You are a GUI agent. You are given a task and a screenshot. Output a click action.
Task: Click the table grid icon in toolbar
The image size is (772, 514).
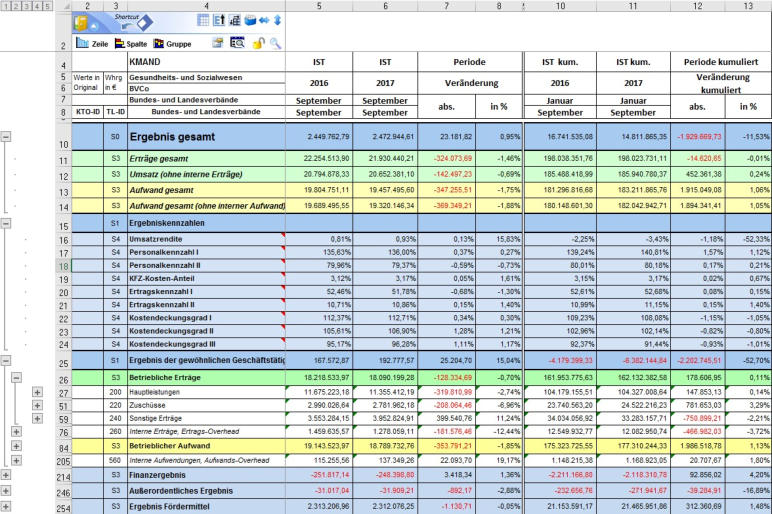(x=204, y=20)
